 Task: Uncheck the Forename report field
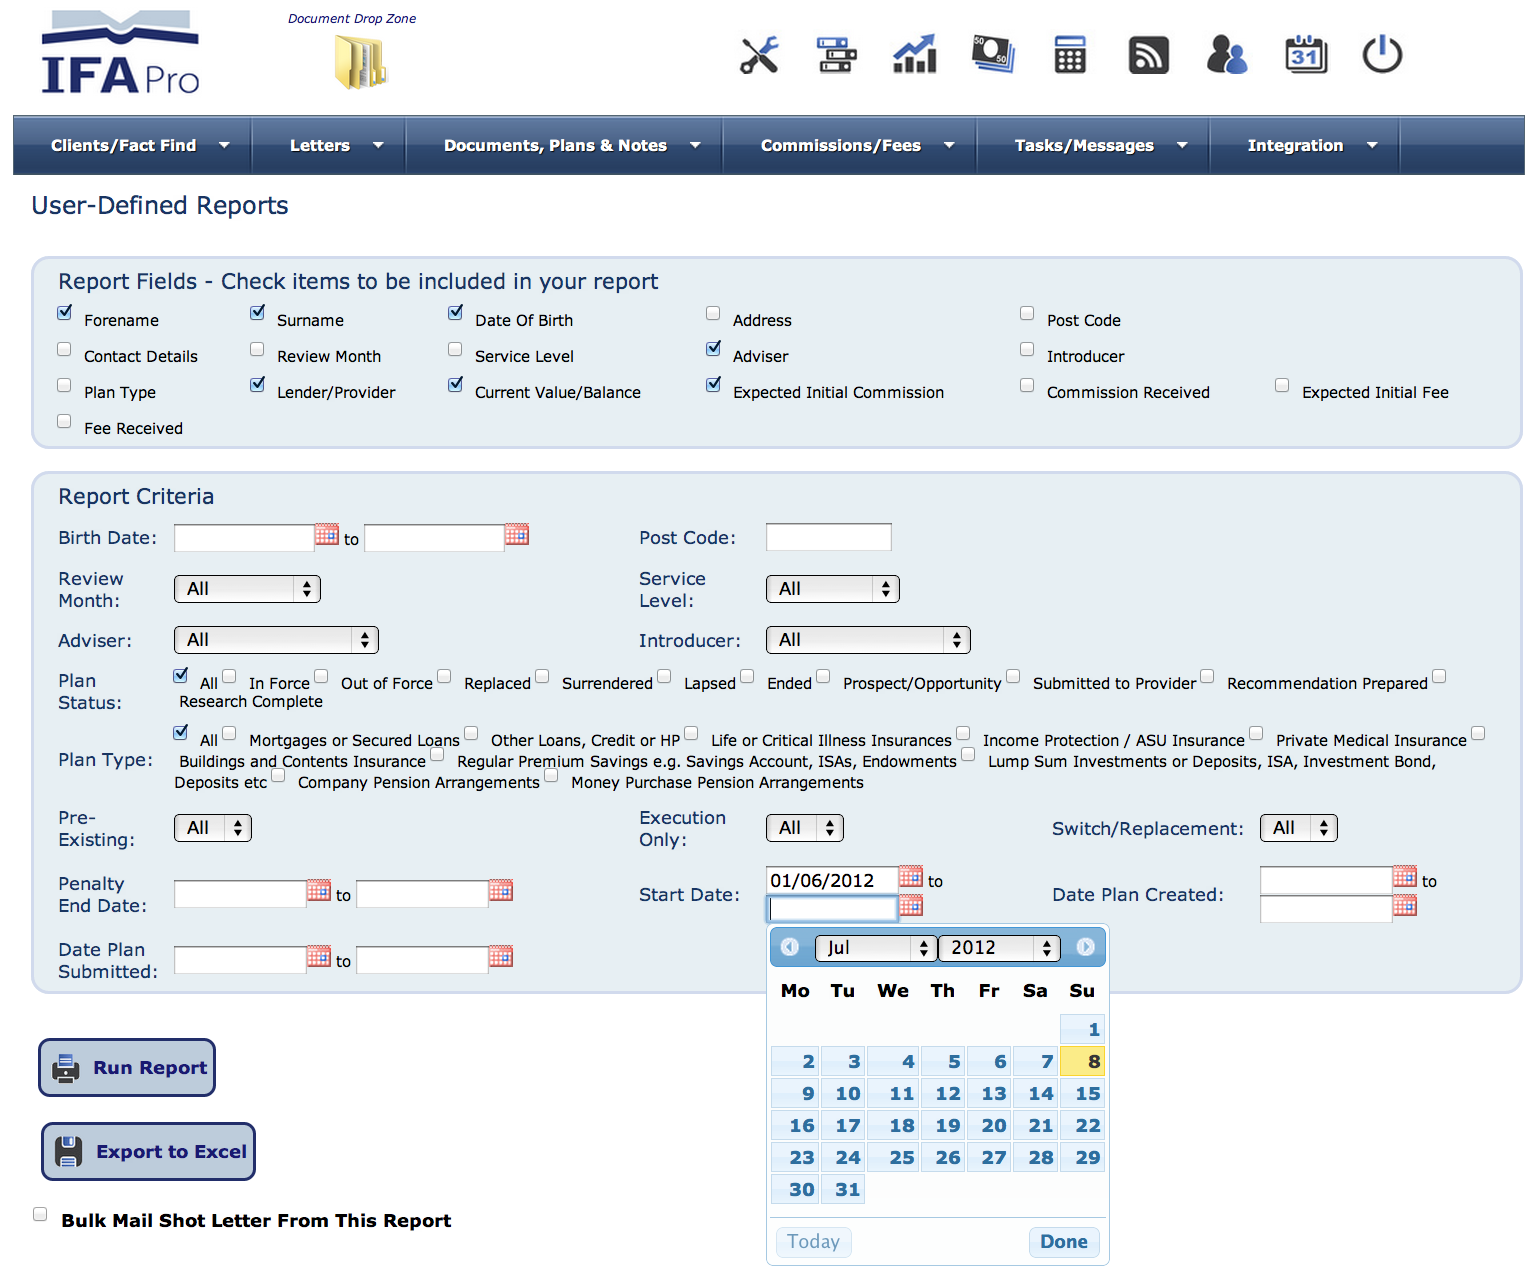(x=65, y=313)
